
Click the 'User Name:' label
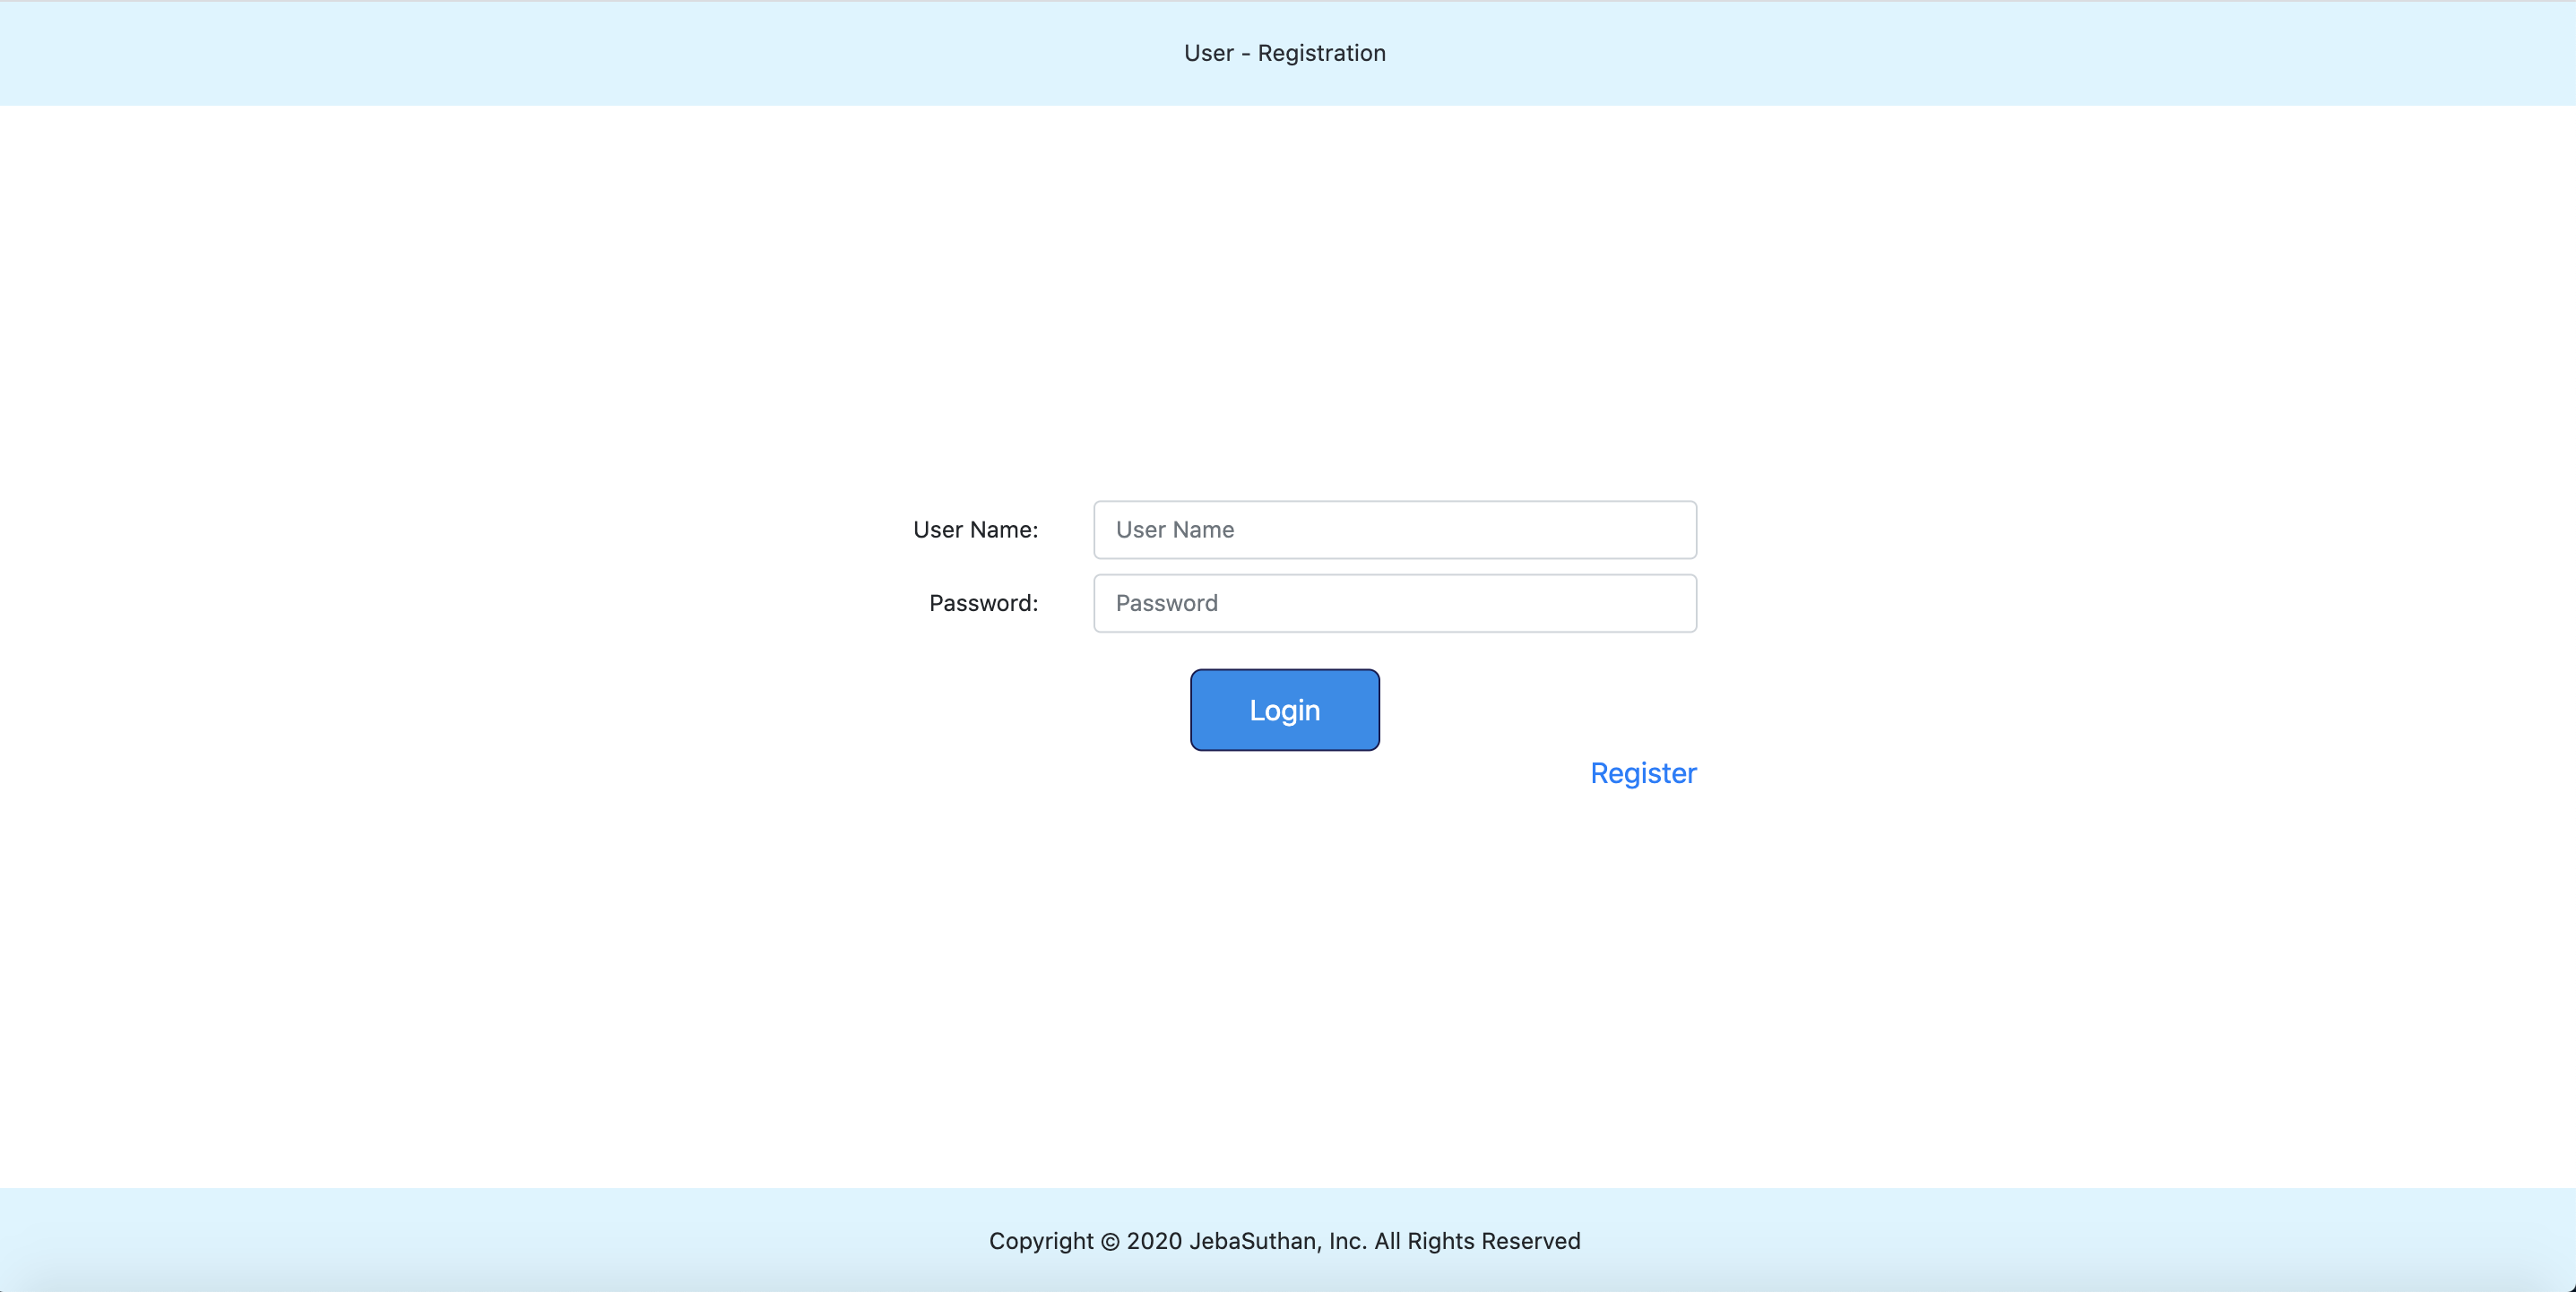[x=975, y=529]
